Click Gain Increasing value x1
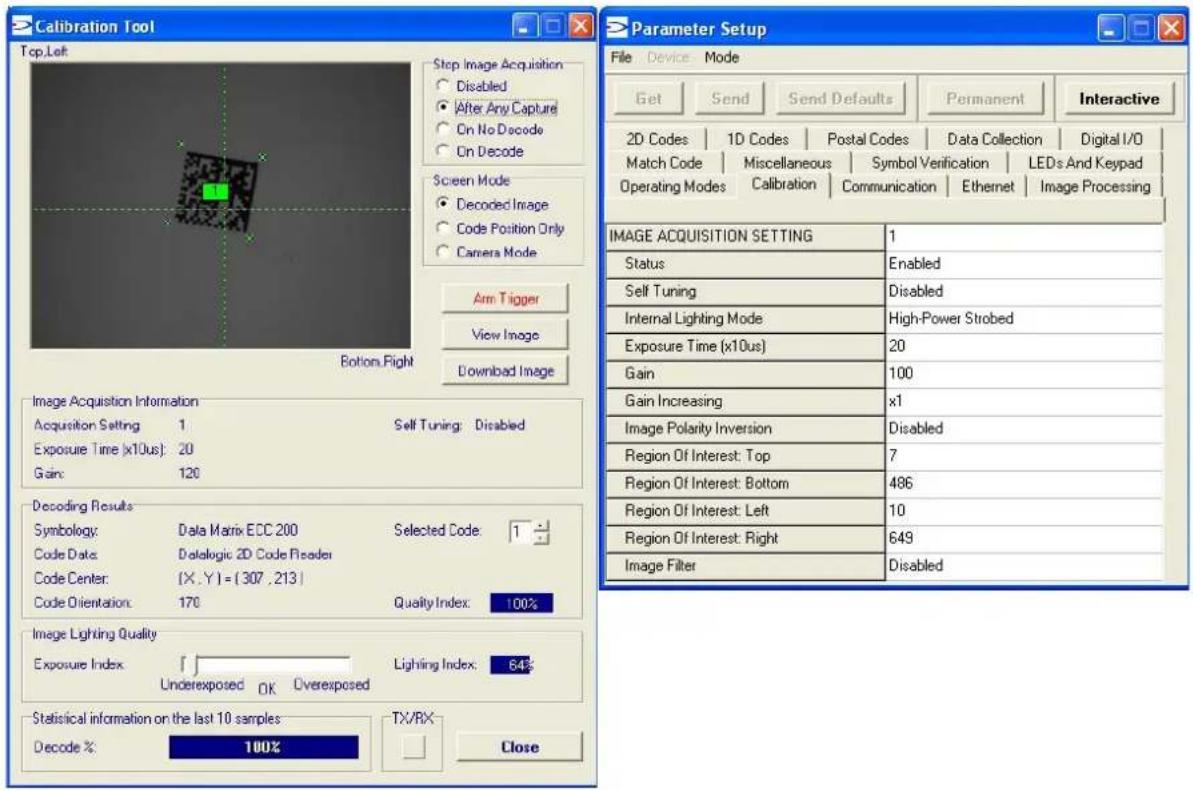 [x=1024, y=400]
